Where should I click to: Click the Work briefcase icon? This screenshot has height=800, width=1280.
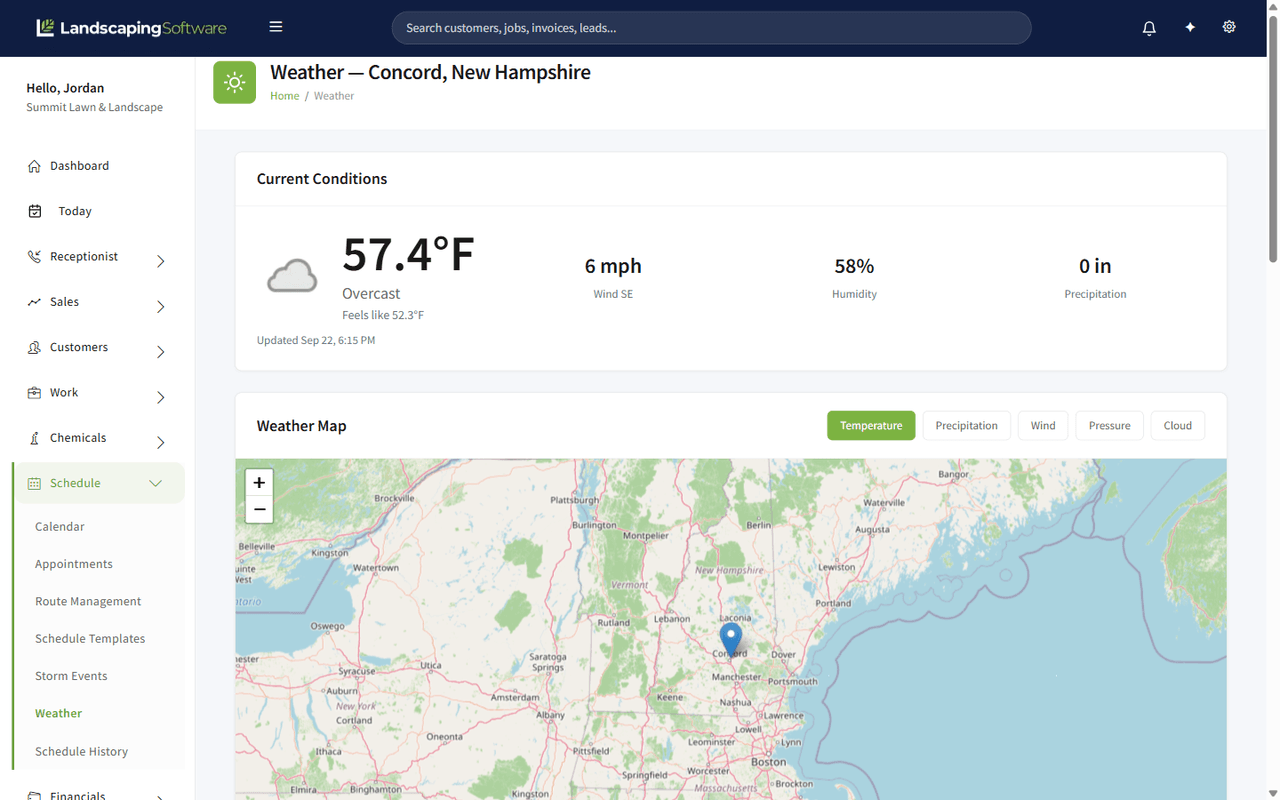pyautogui.click(x=34, y=393)
